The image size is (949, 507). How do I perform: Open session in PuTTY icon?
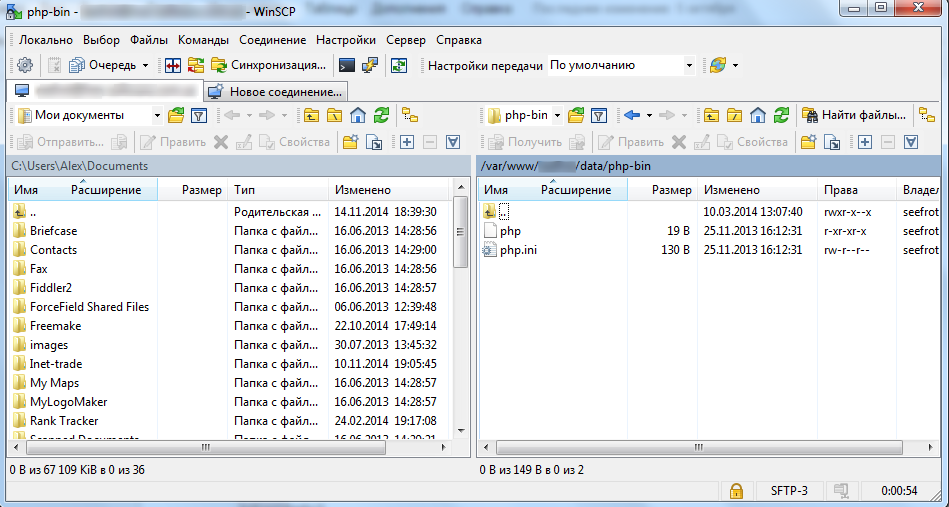click(x=370, y=65)
